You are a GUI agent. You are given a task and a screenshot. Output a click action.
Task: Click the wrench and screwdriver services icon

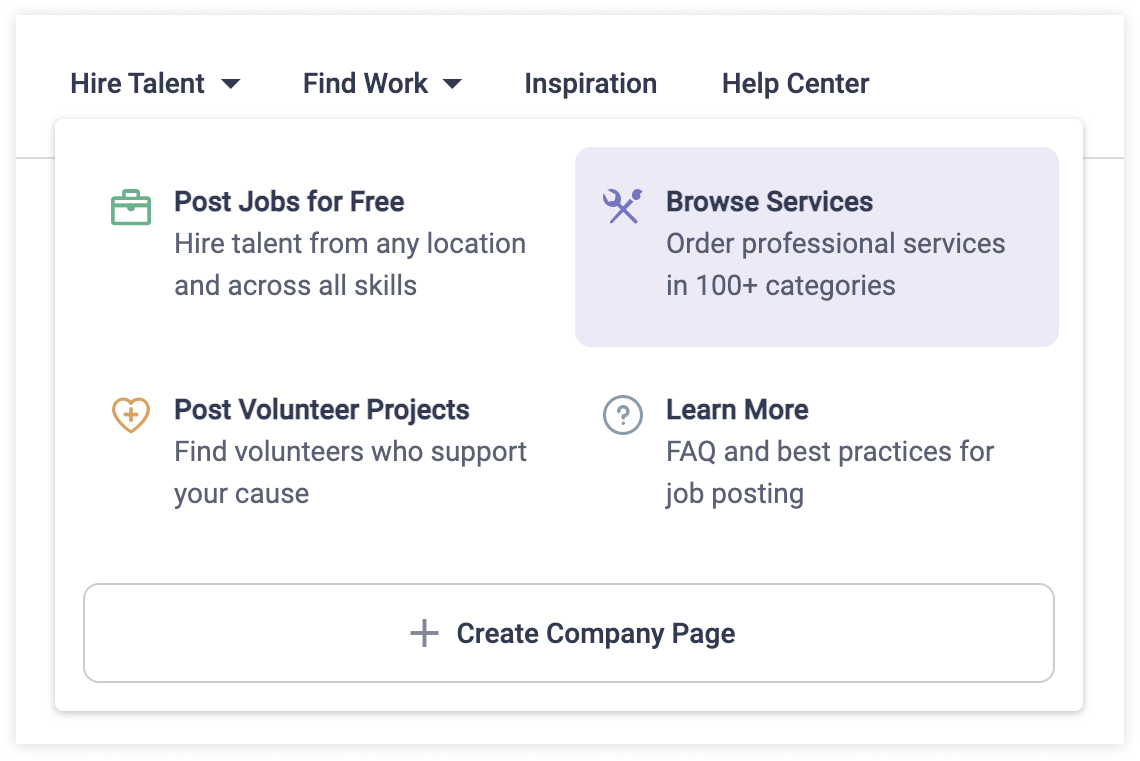(622, 206)
